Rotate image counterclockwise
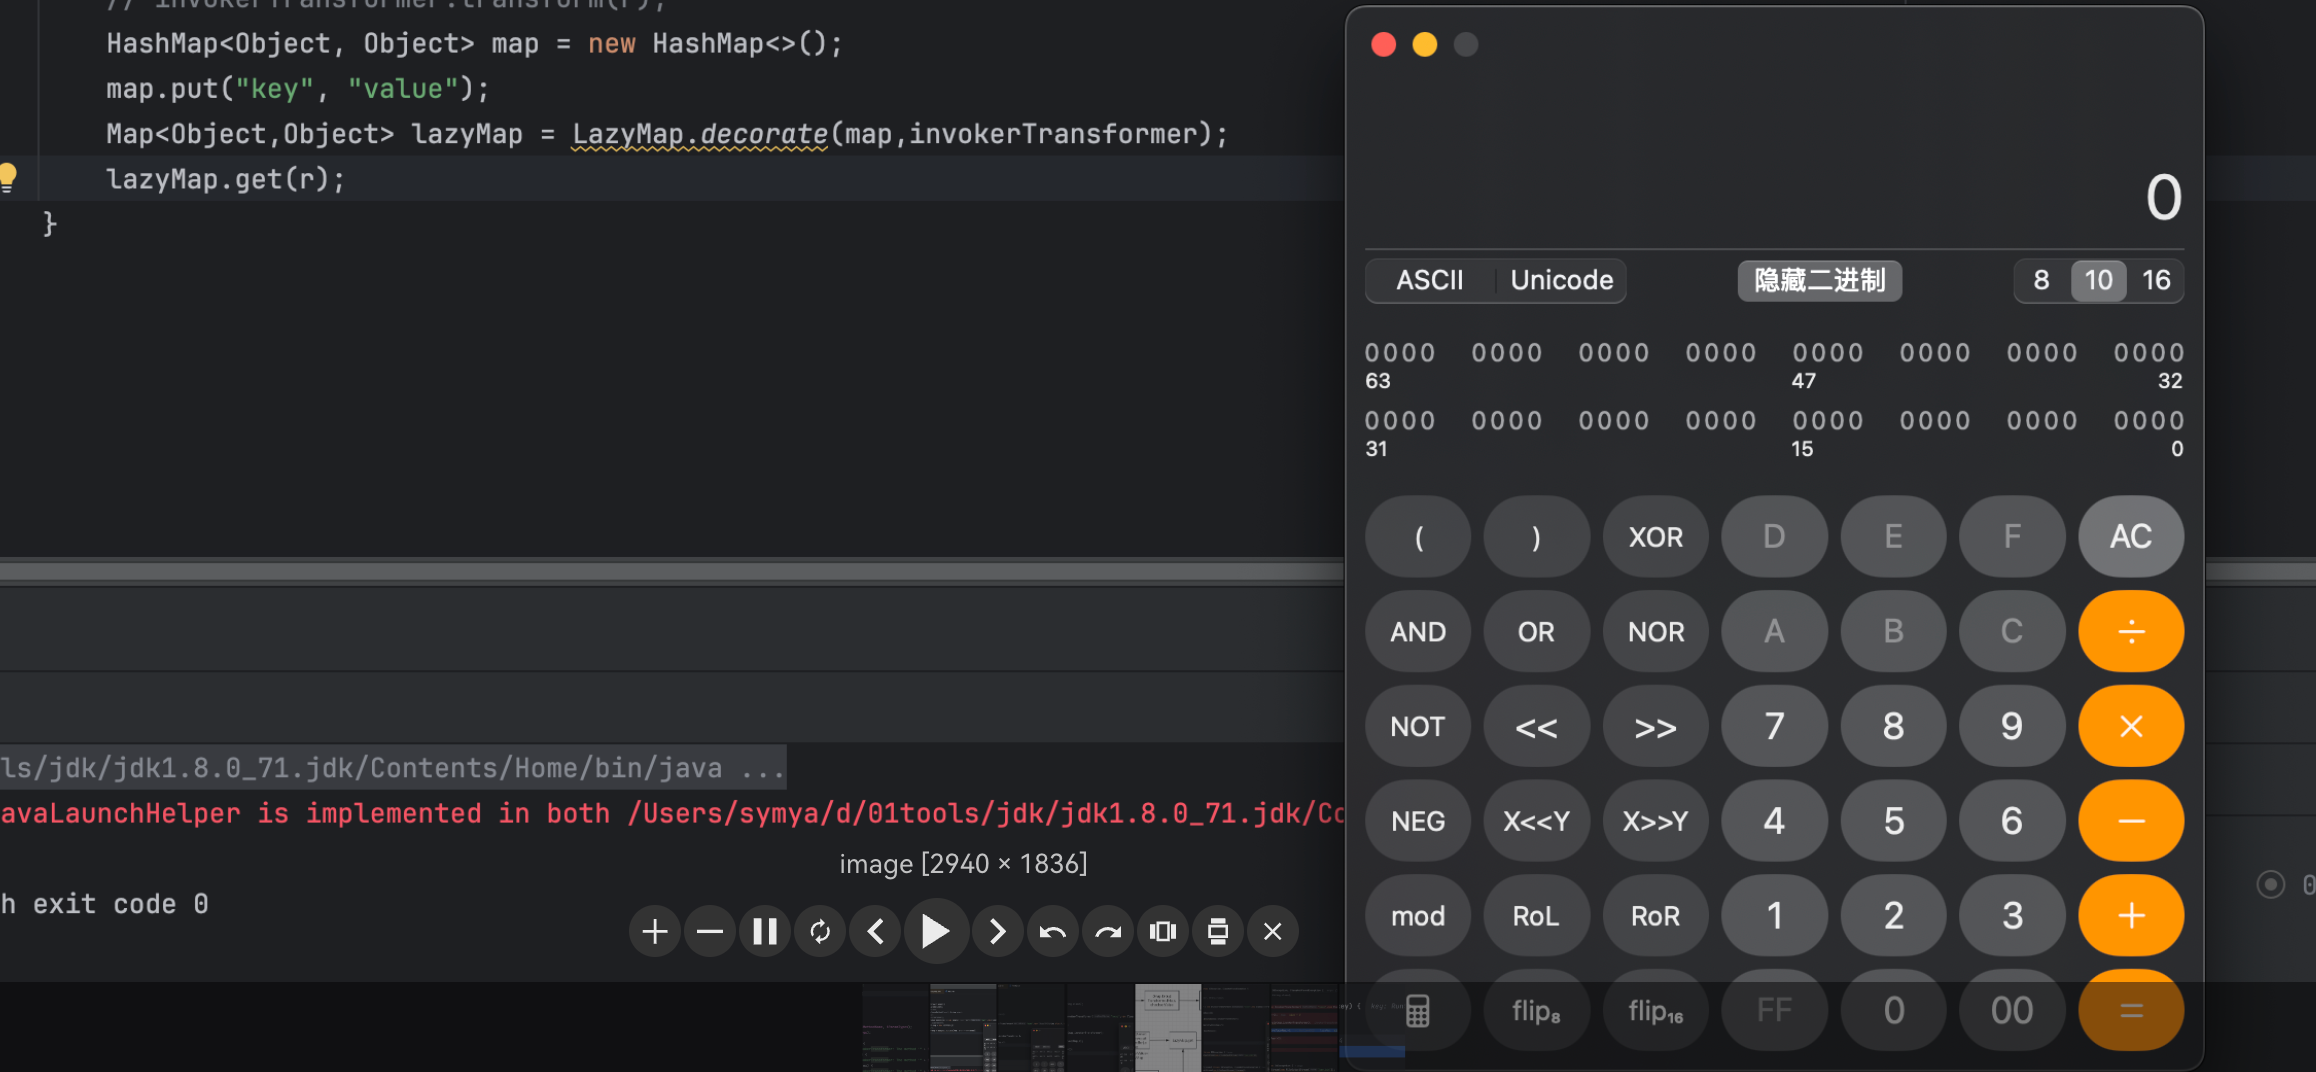 point(1052,932)
